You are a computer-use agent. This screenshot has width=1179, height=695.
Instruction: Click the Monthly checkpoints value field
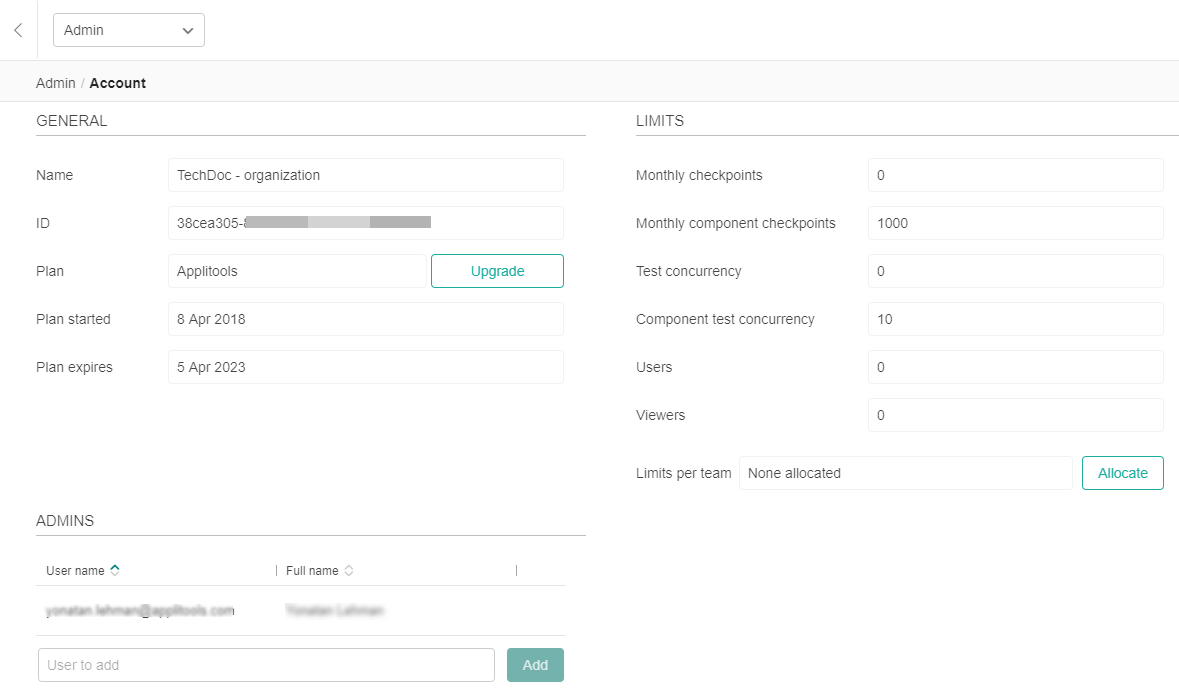coord(1015,175)
